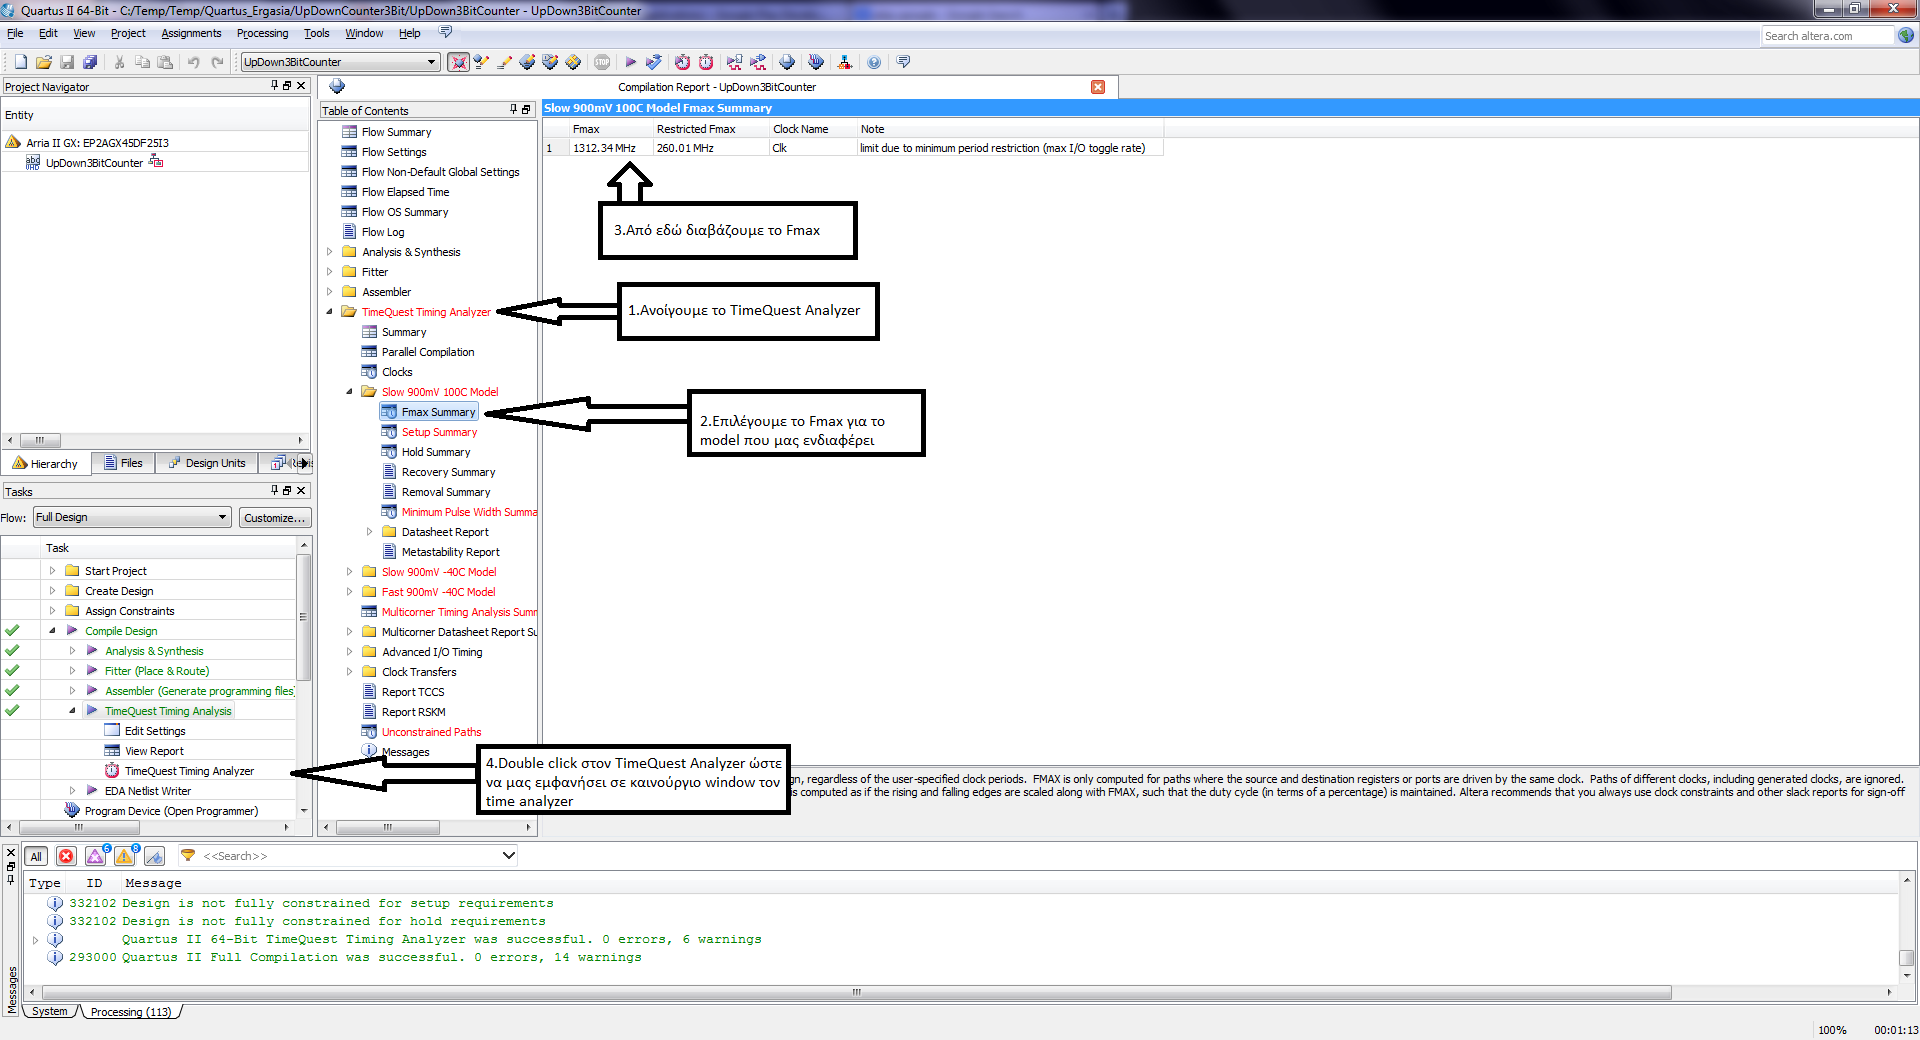The width and height of the screenshot is (1920, 1040).
Task: Expand the Datasheet Report folder
Action: tap(369, 532)
